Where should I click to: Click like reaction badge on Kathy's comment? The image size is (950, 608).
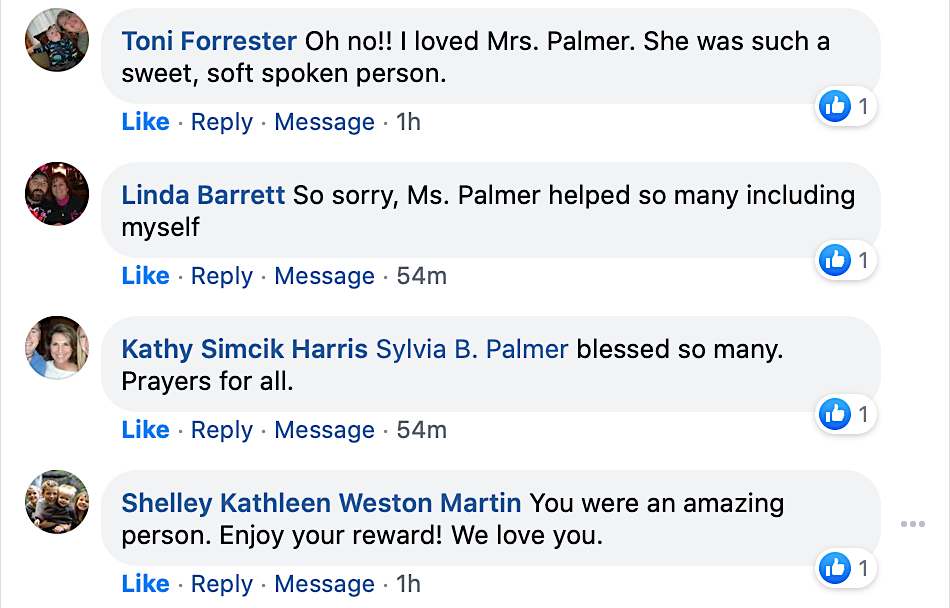[x=834, y=414]
